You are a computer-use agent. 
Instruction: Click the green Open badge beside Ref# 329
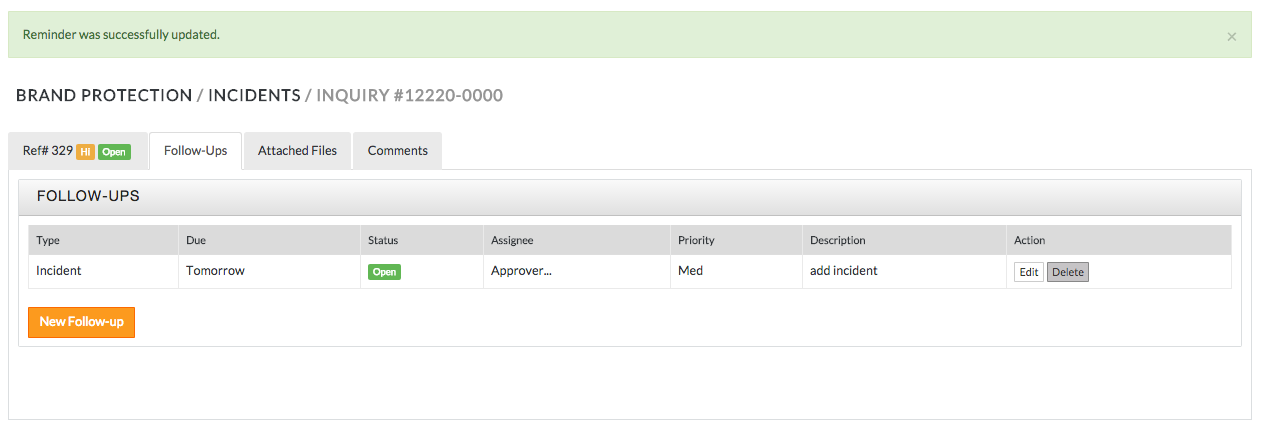coord(114,152)
